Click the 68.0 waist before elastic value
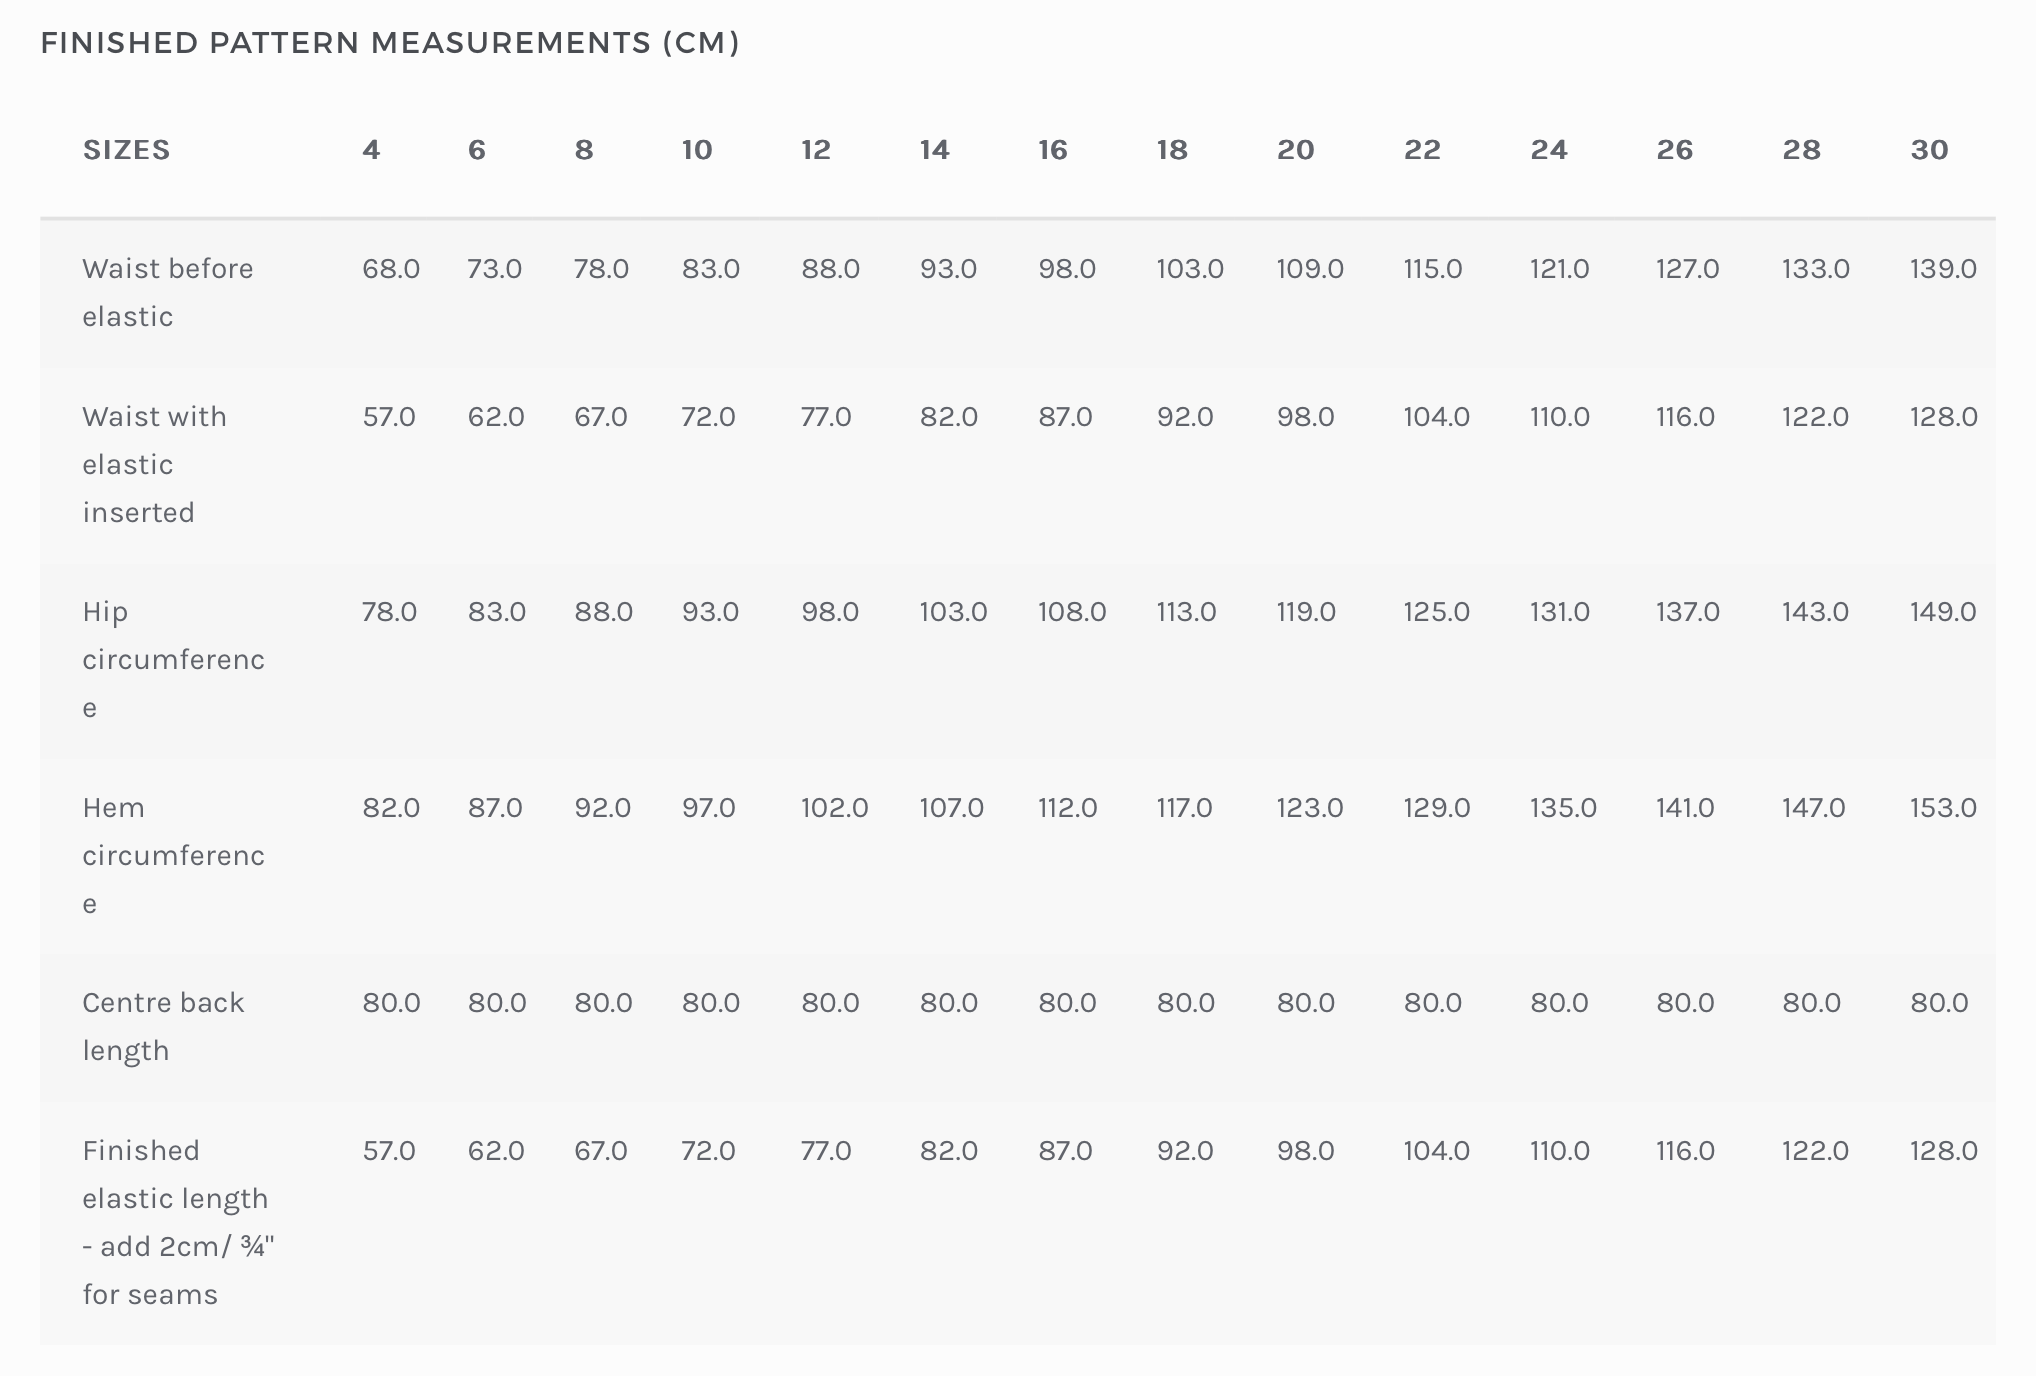The width and height of the screenshot is (2036, 1376). 391,269
